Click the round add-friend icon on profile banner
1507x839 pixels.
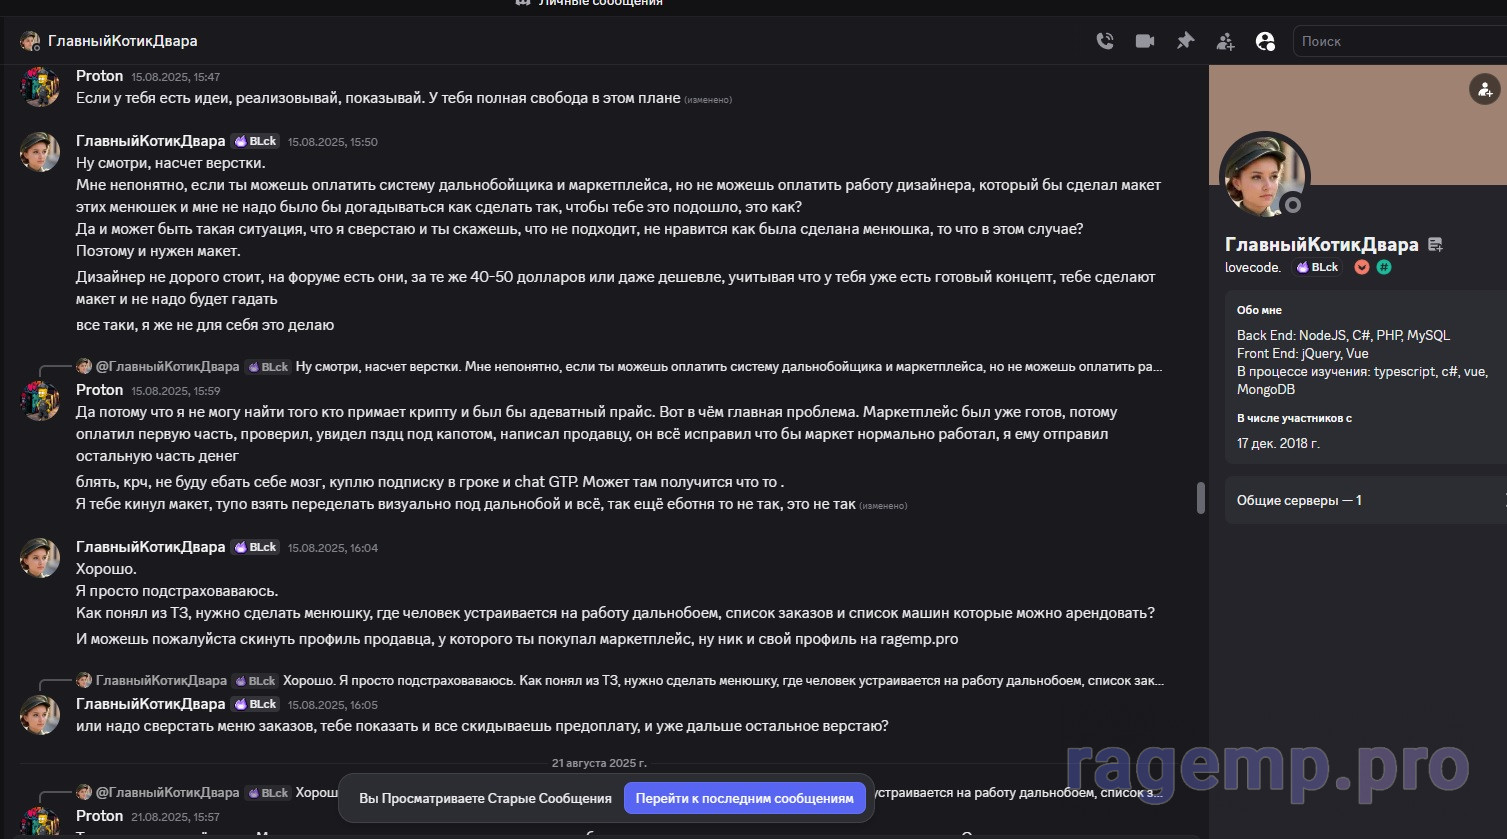[1484, 89]
